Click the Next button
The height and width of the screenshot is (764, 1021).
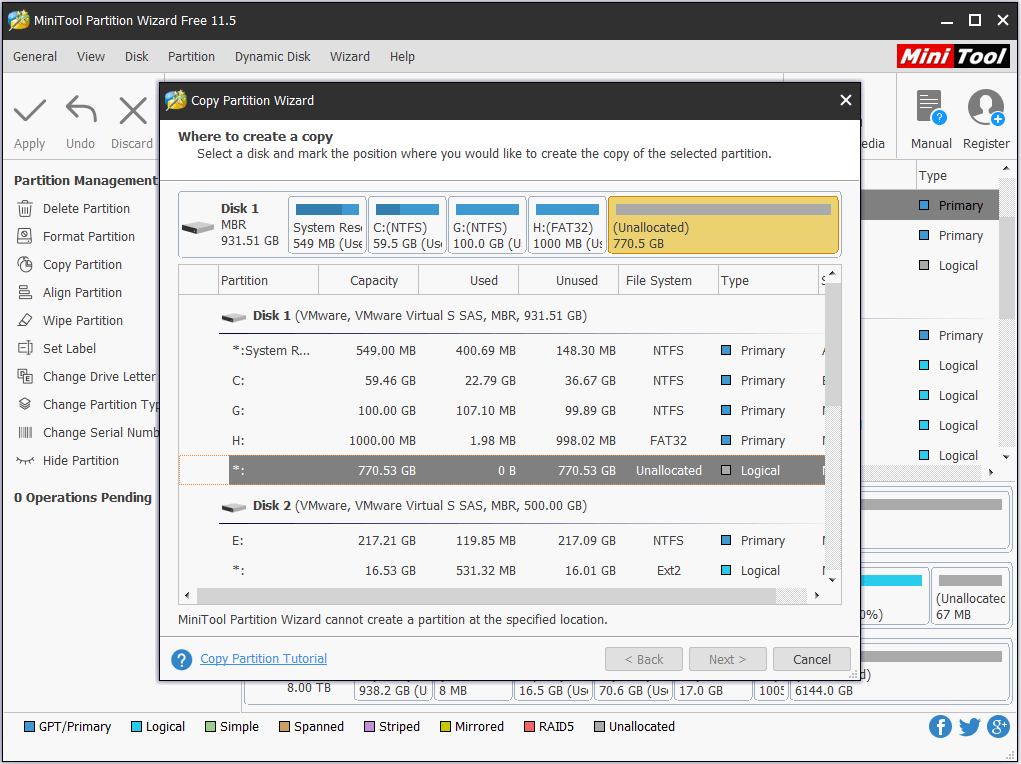(x=727, y=659)
